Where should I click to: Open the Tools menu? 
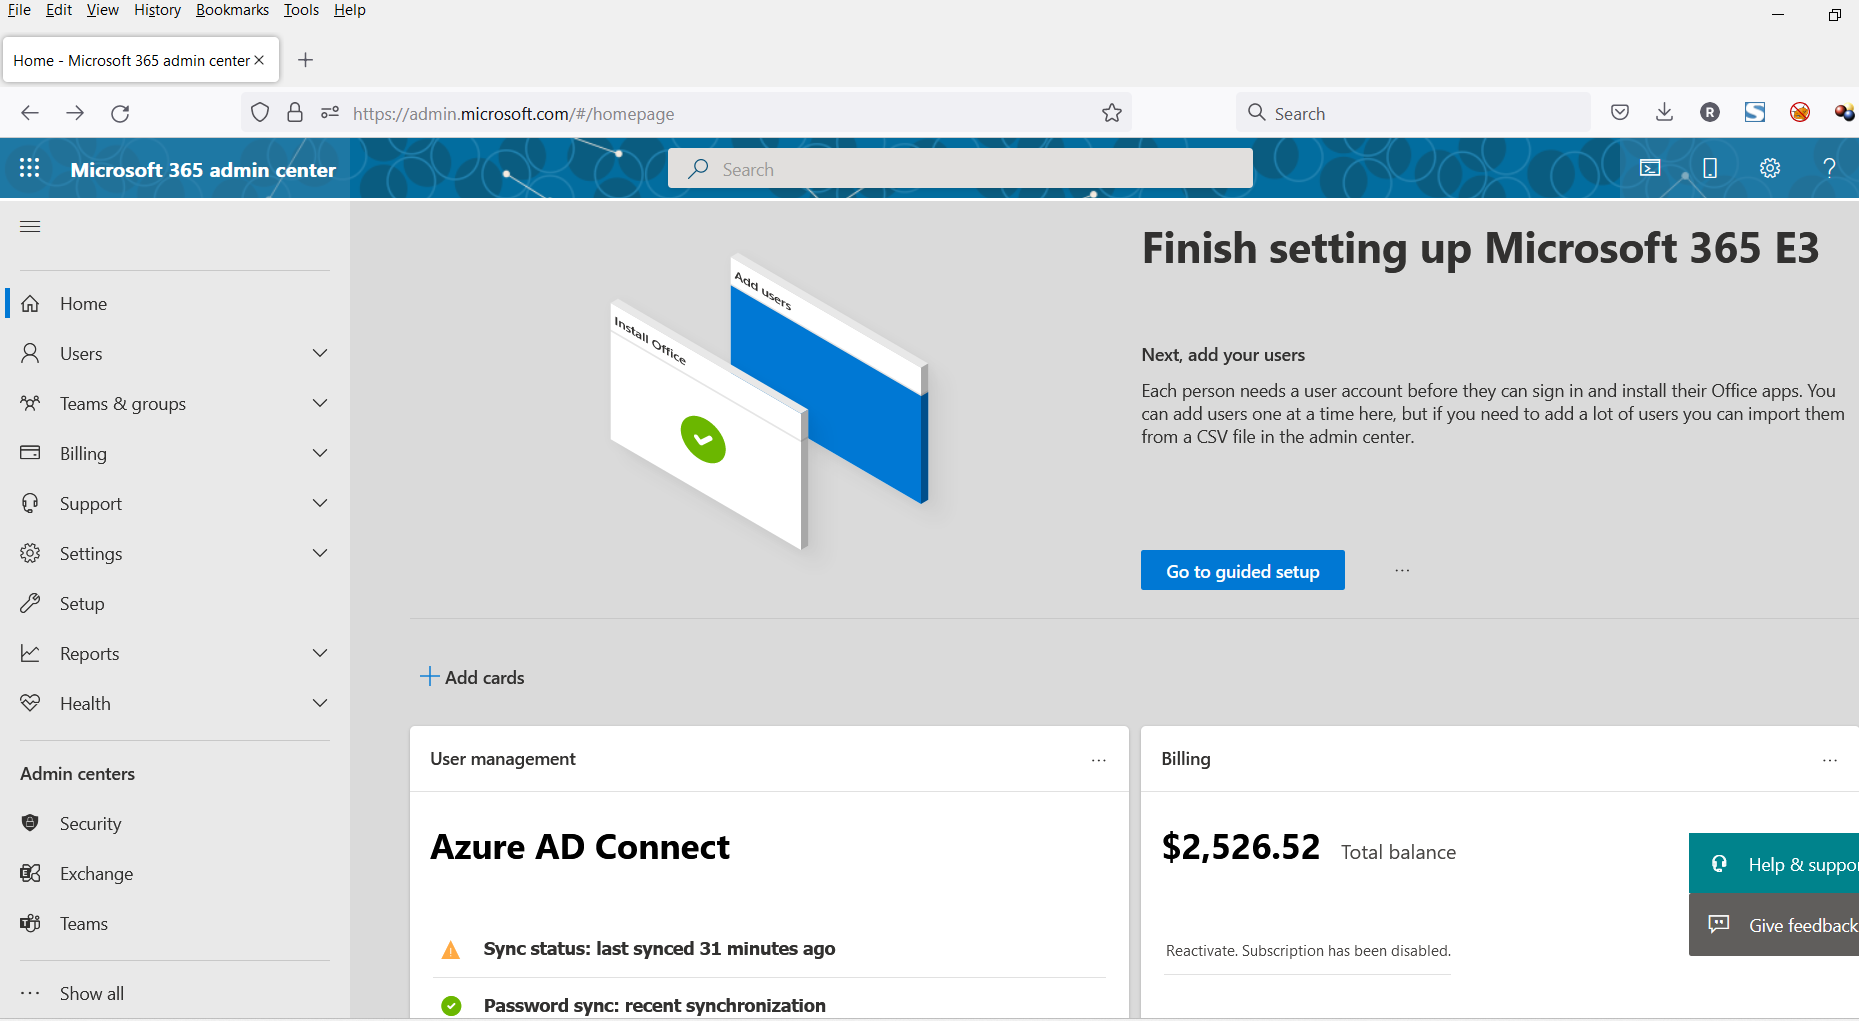tap(301, 10)
